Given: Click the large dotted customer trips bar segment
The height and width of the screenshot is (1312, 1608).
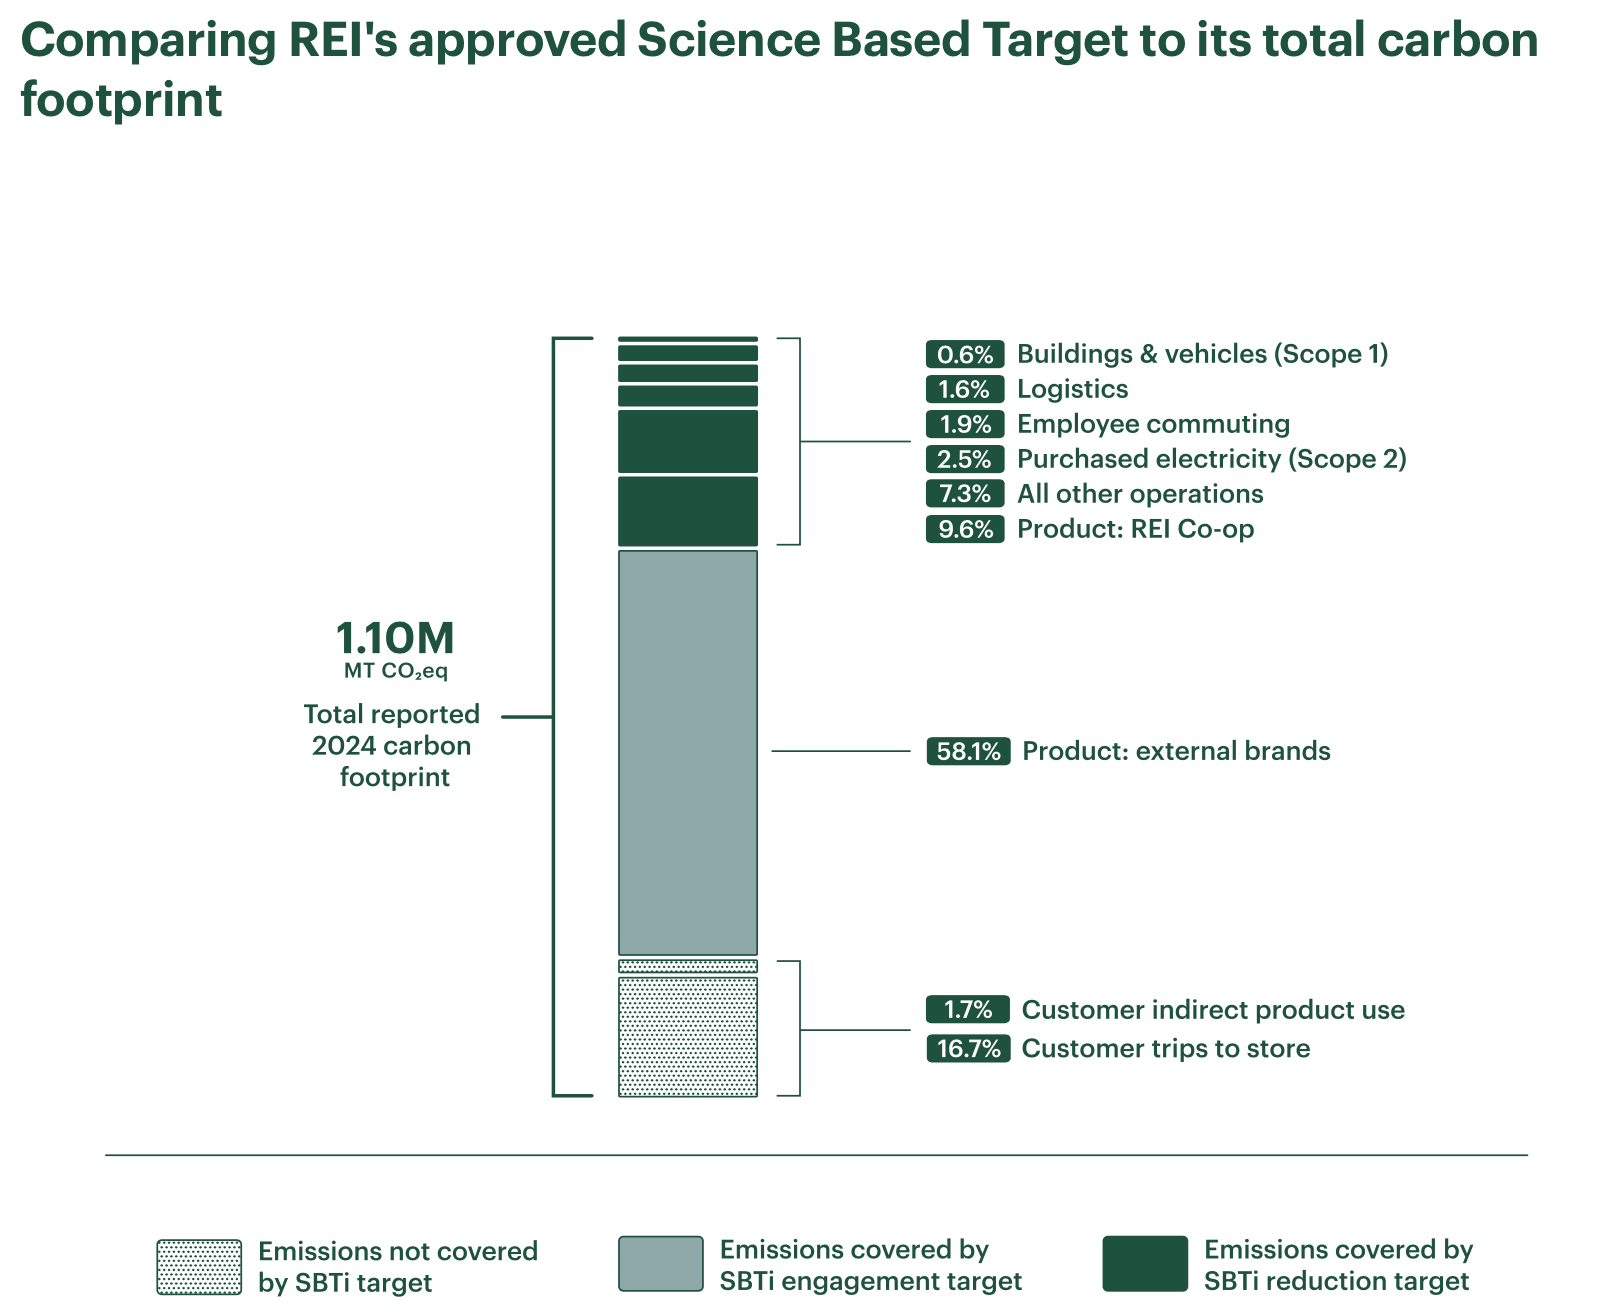Looking at the screenshot, I should click(x=688, y=1037).
